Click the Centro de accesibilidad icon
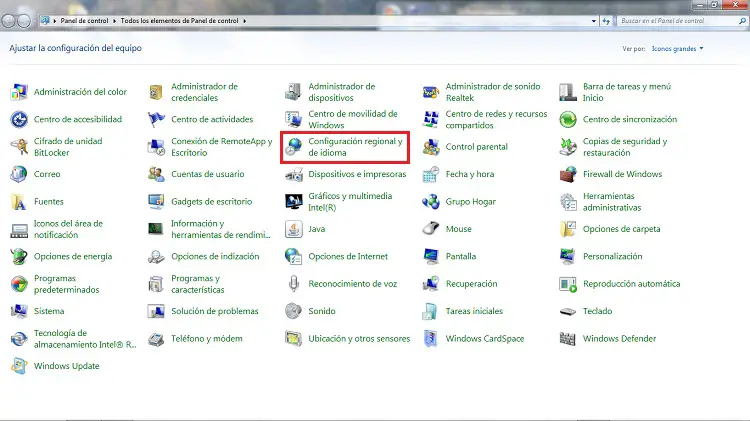Screen dimensions: 750x421 click(x=19, y=119)
